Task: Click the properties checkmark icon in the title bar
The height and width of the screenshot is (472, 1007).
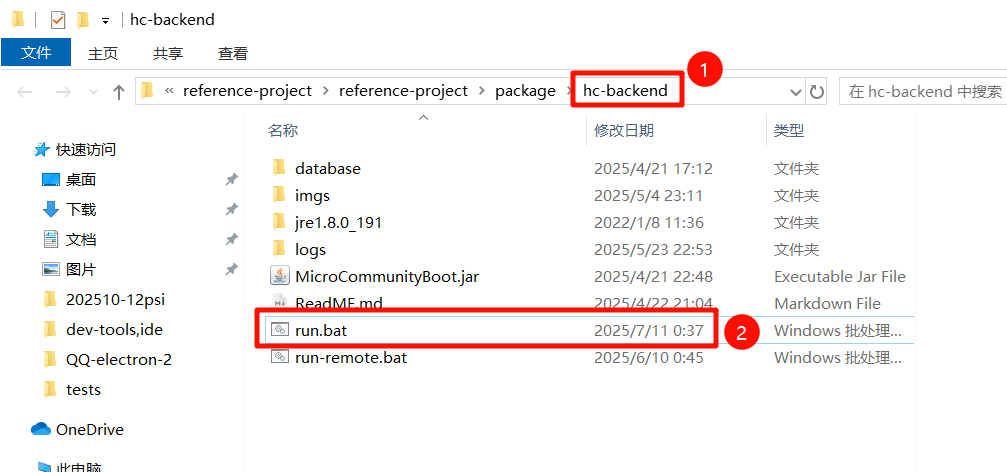Action: (x=58, y=19)
